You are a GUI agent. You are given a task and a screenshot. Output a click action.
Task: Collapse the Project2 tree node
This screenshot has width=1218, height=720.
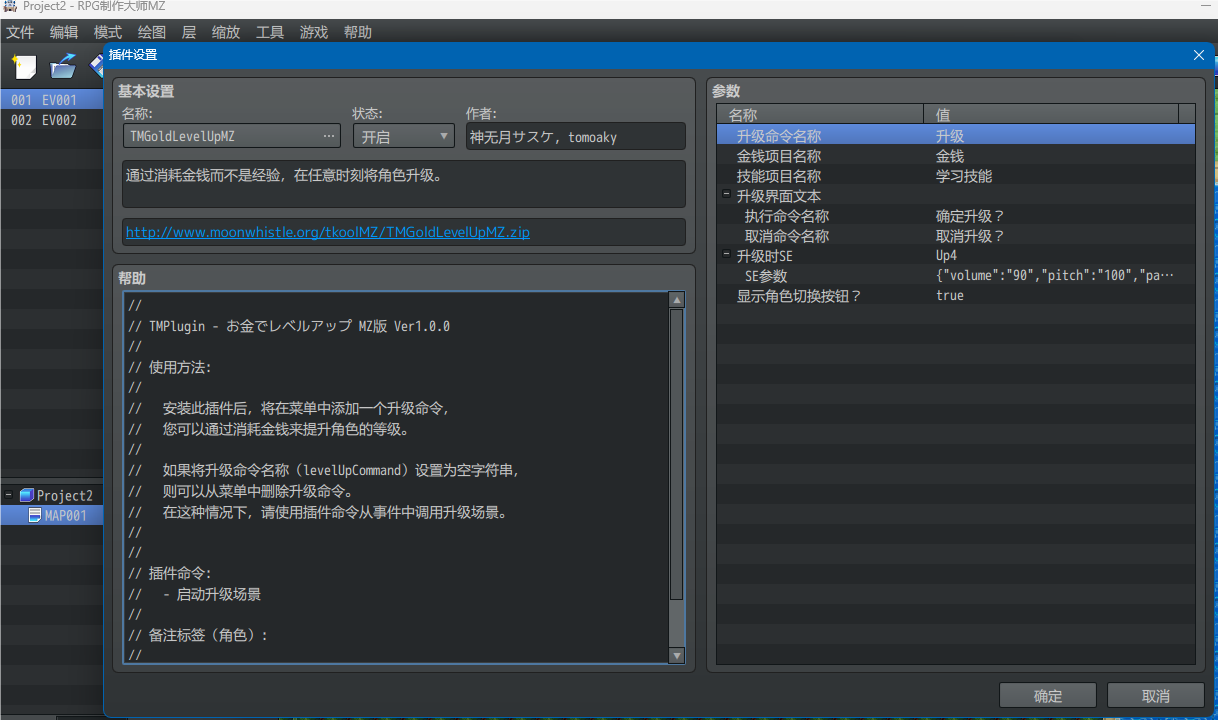click(x=9, y=496)
